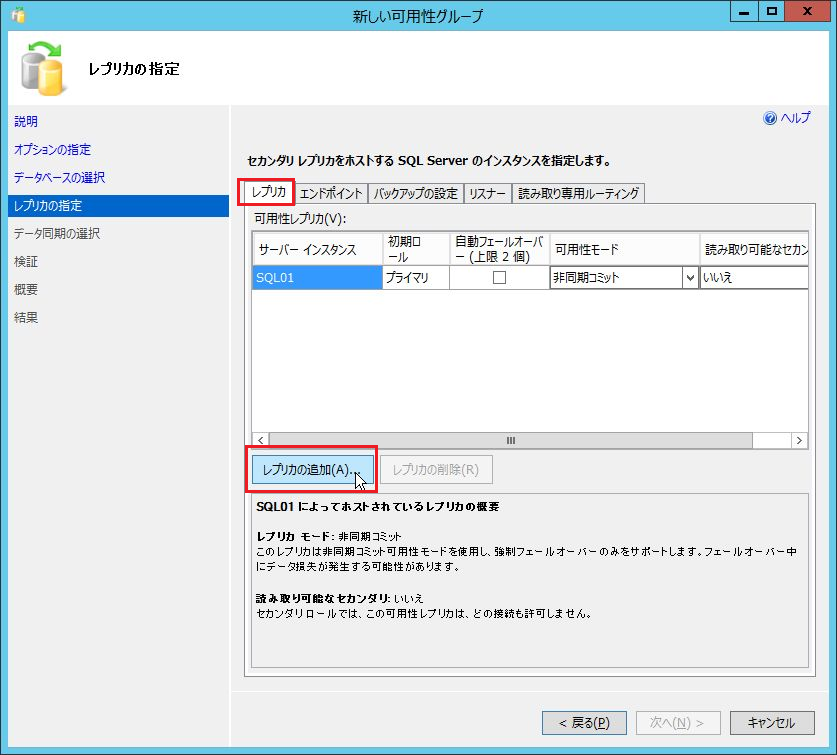Switch to the エンドポイント tab
837x755 pixels.
pyautogui.click(x=332, y=194)
